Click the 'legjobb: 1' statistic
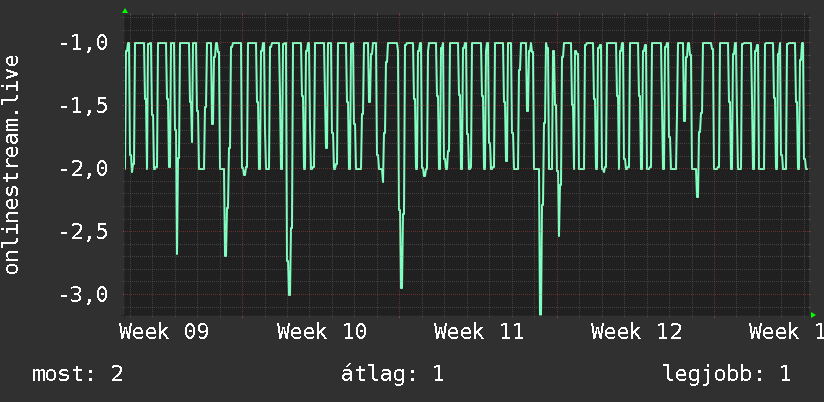This screenshot has width=824, height=402. pos(727,374)
